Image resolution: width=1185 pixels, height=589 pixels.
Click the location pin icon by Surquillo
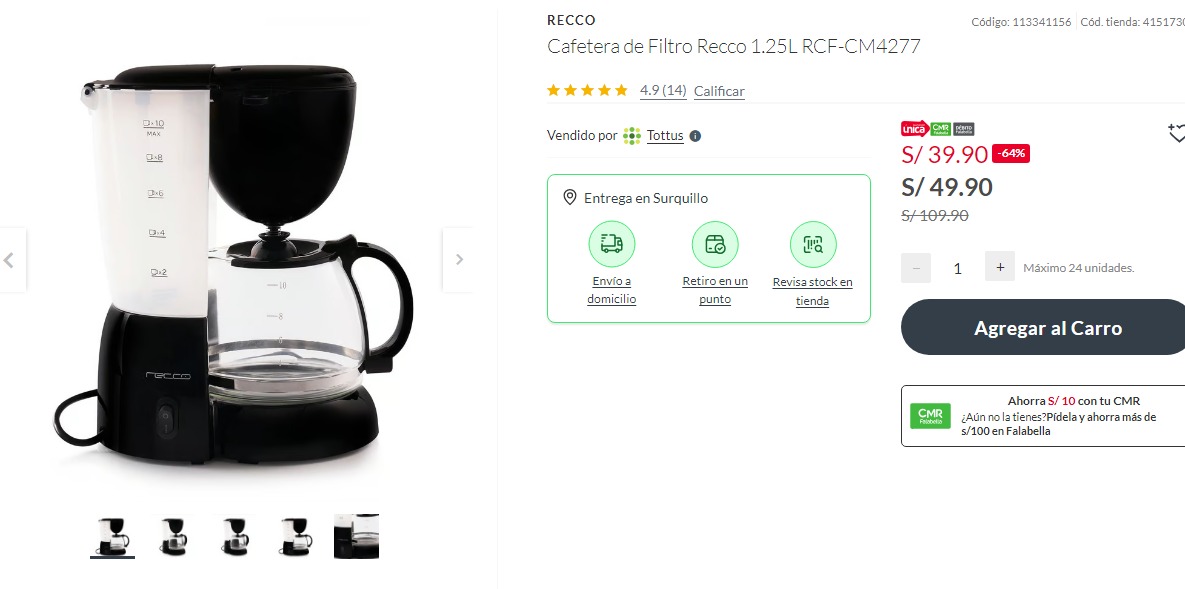pyautogui.click(x=570, y=197)
